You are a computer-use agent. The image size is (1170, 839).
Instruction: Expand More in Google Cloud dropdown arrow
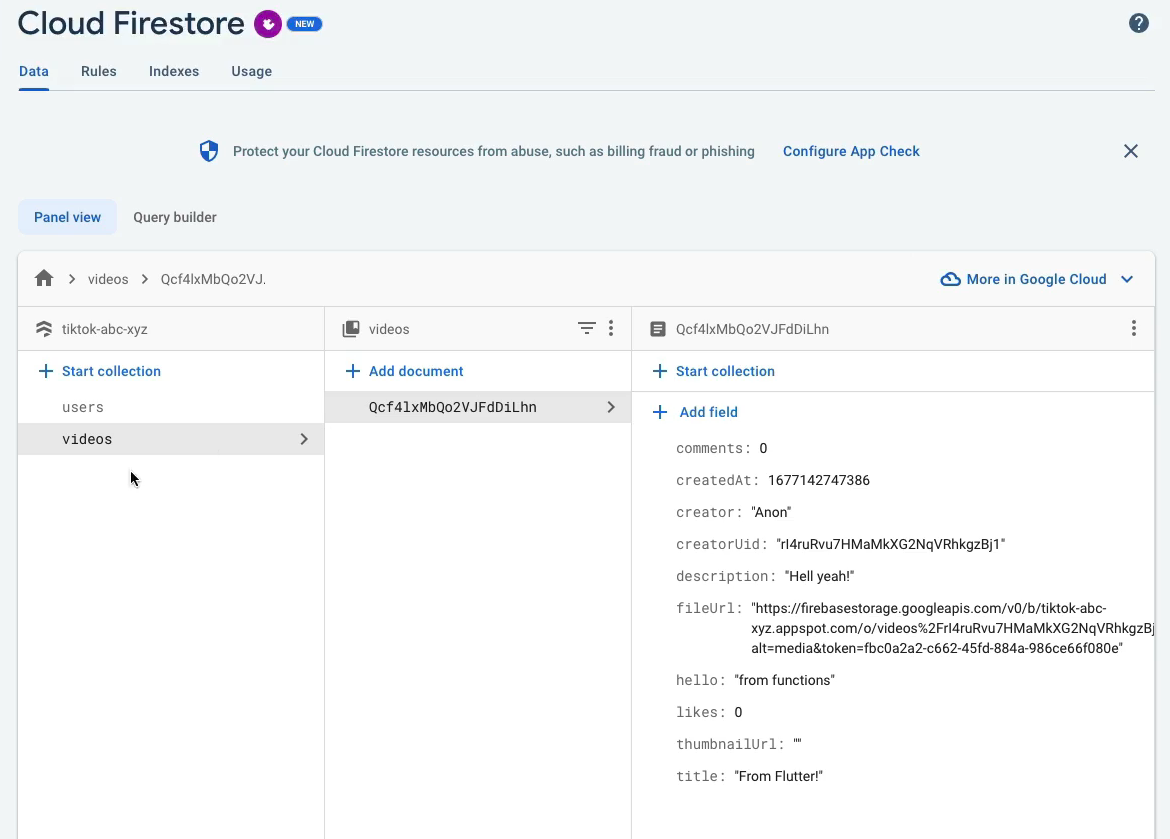point(1127,279)
